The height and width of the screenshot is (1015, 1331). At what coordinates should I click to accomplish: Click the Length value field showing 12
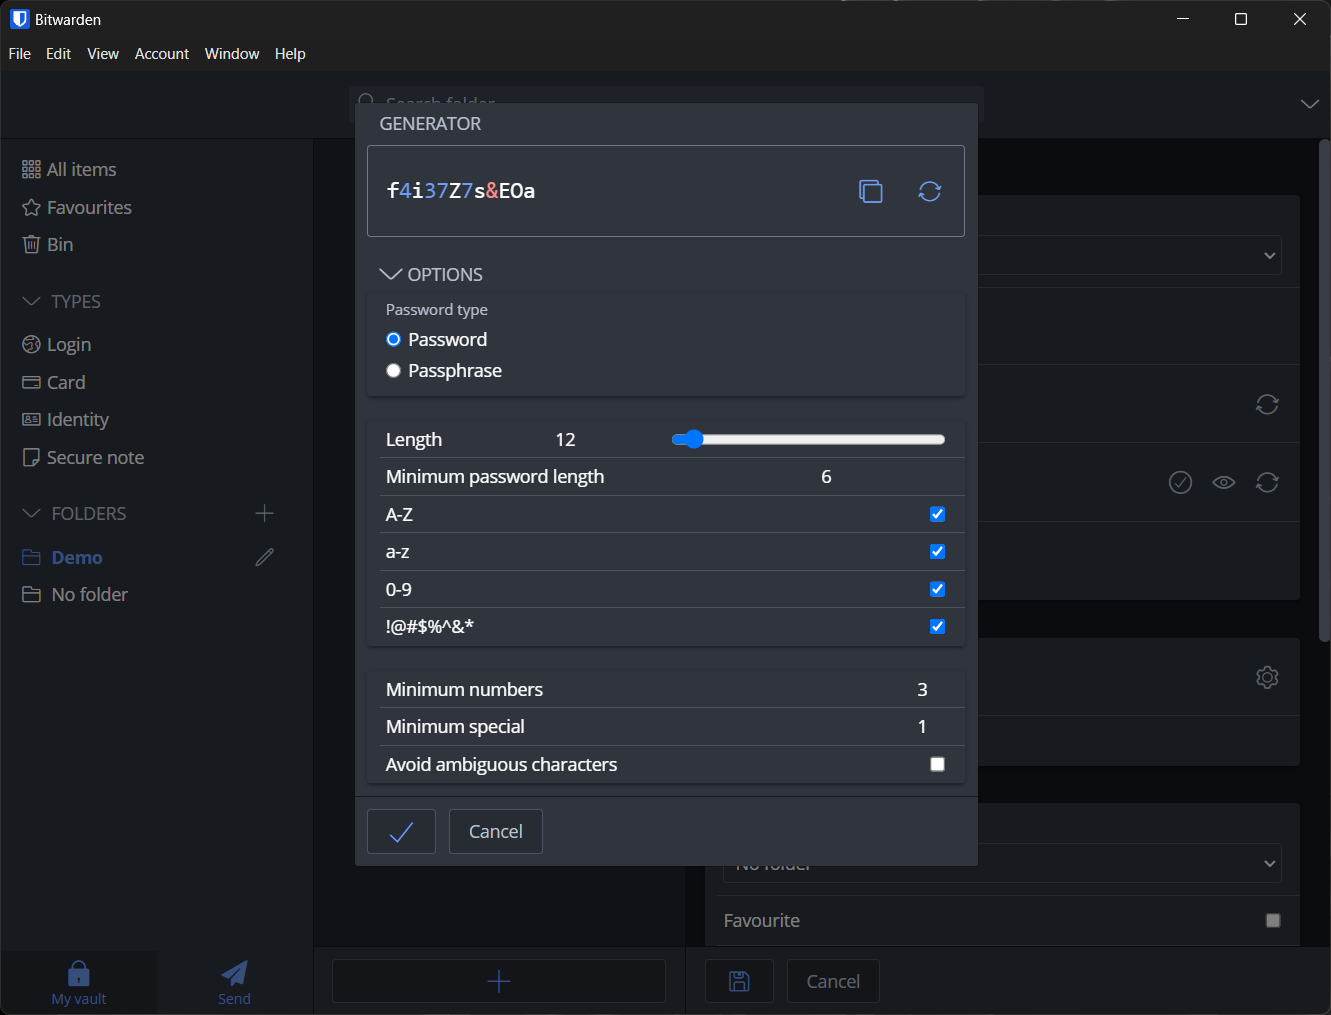(565, 439)
